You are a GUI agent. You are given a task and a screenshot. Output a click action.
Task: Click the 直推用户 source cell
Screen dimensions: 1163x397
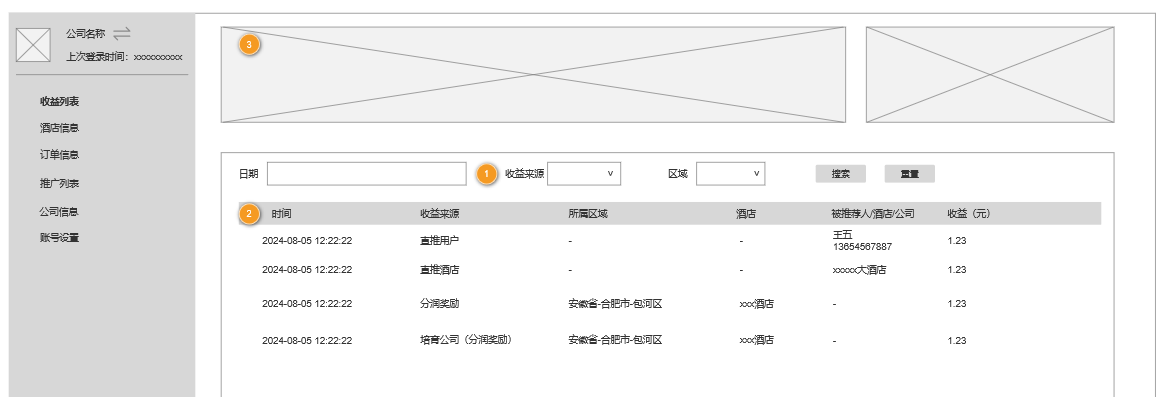coord(439,240)
